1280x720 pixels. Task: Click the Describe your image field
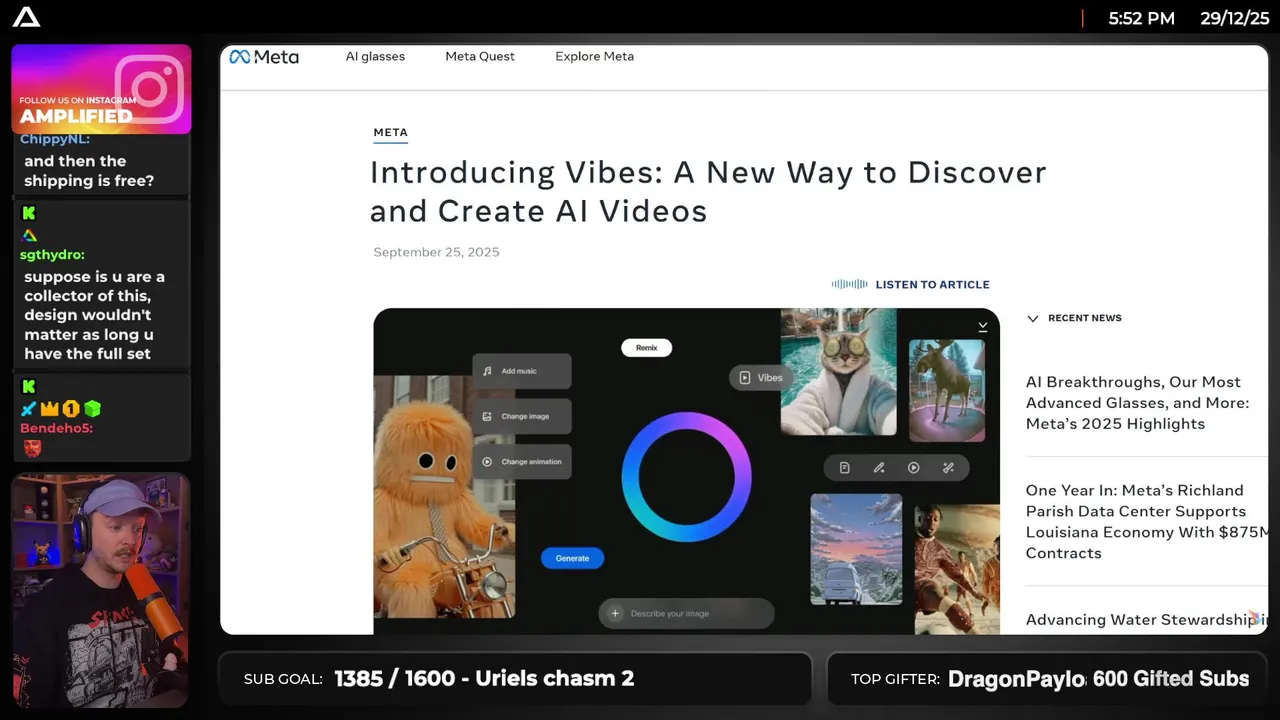686,613
